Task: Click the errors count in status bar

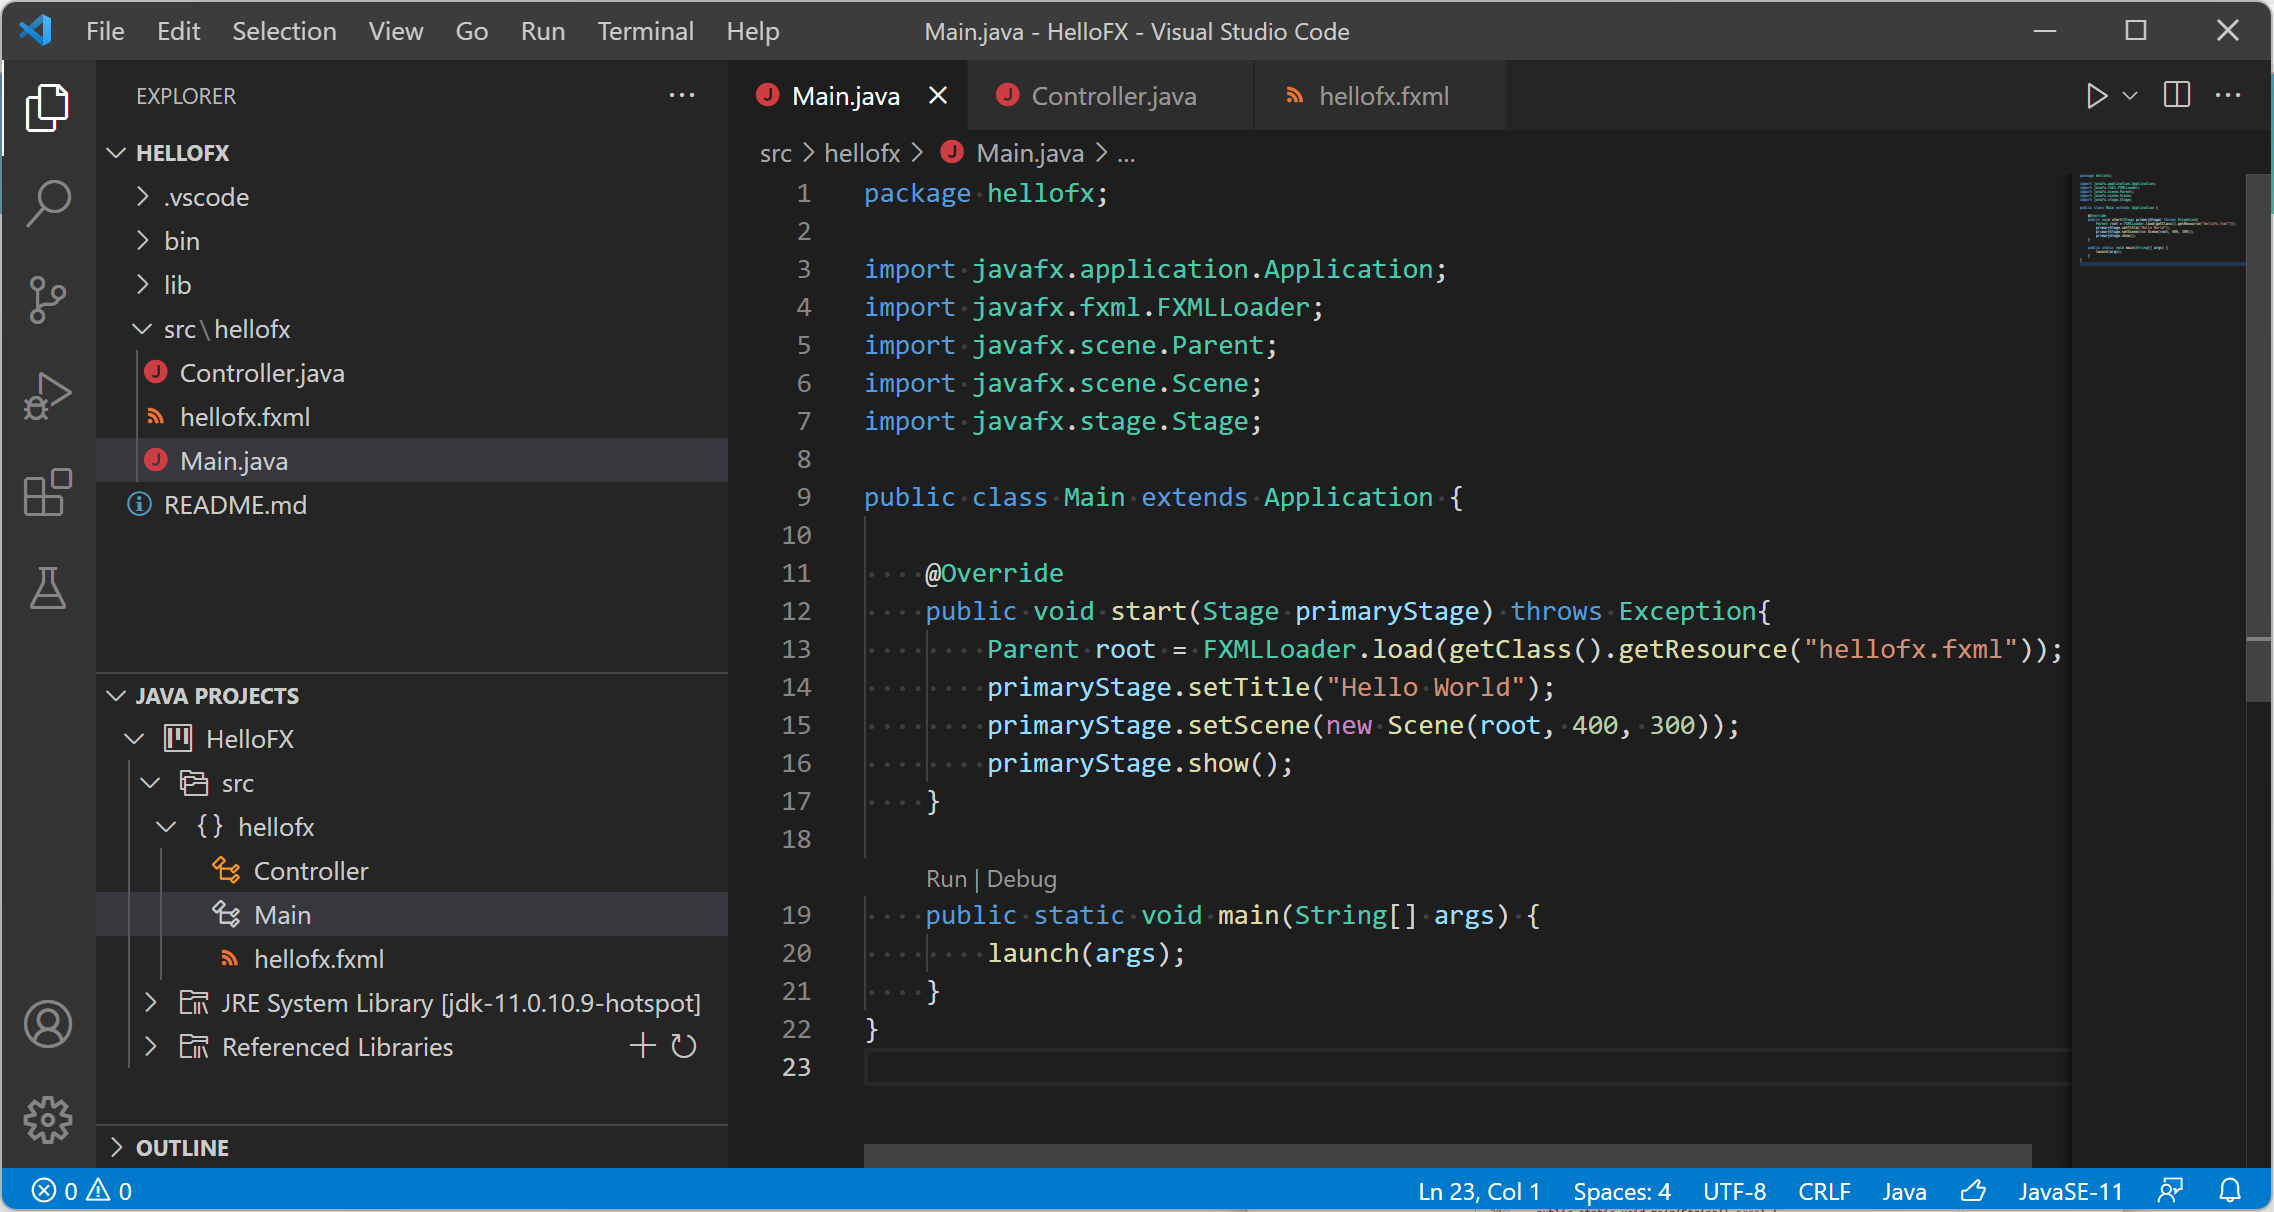Action: tap(55, 1191)
